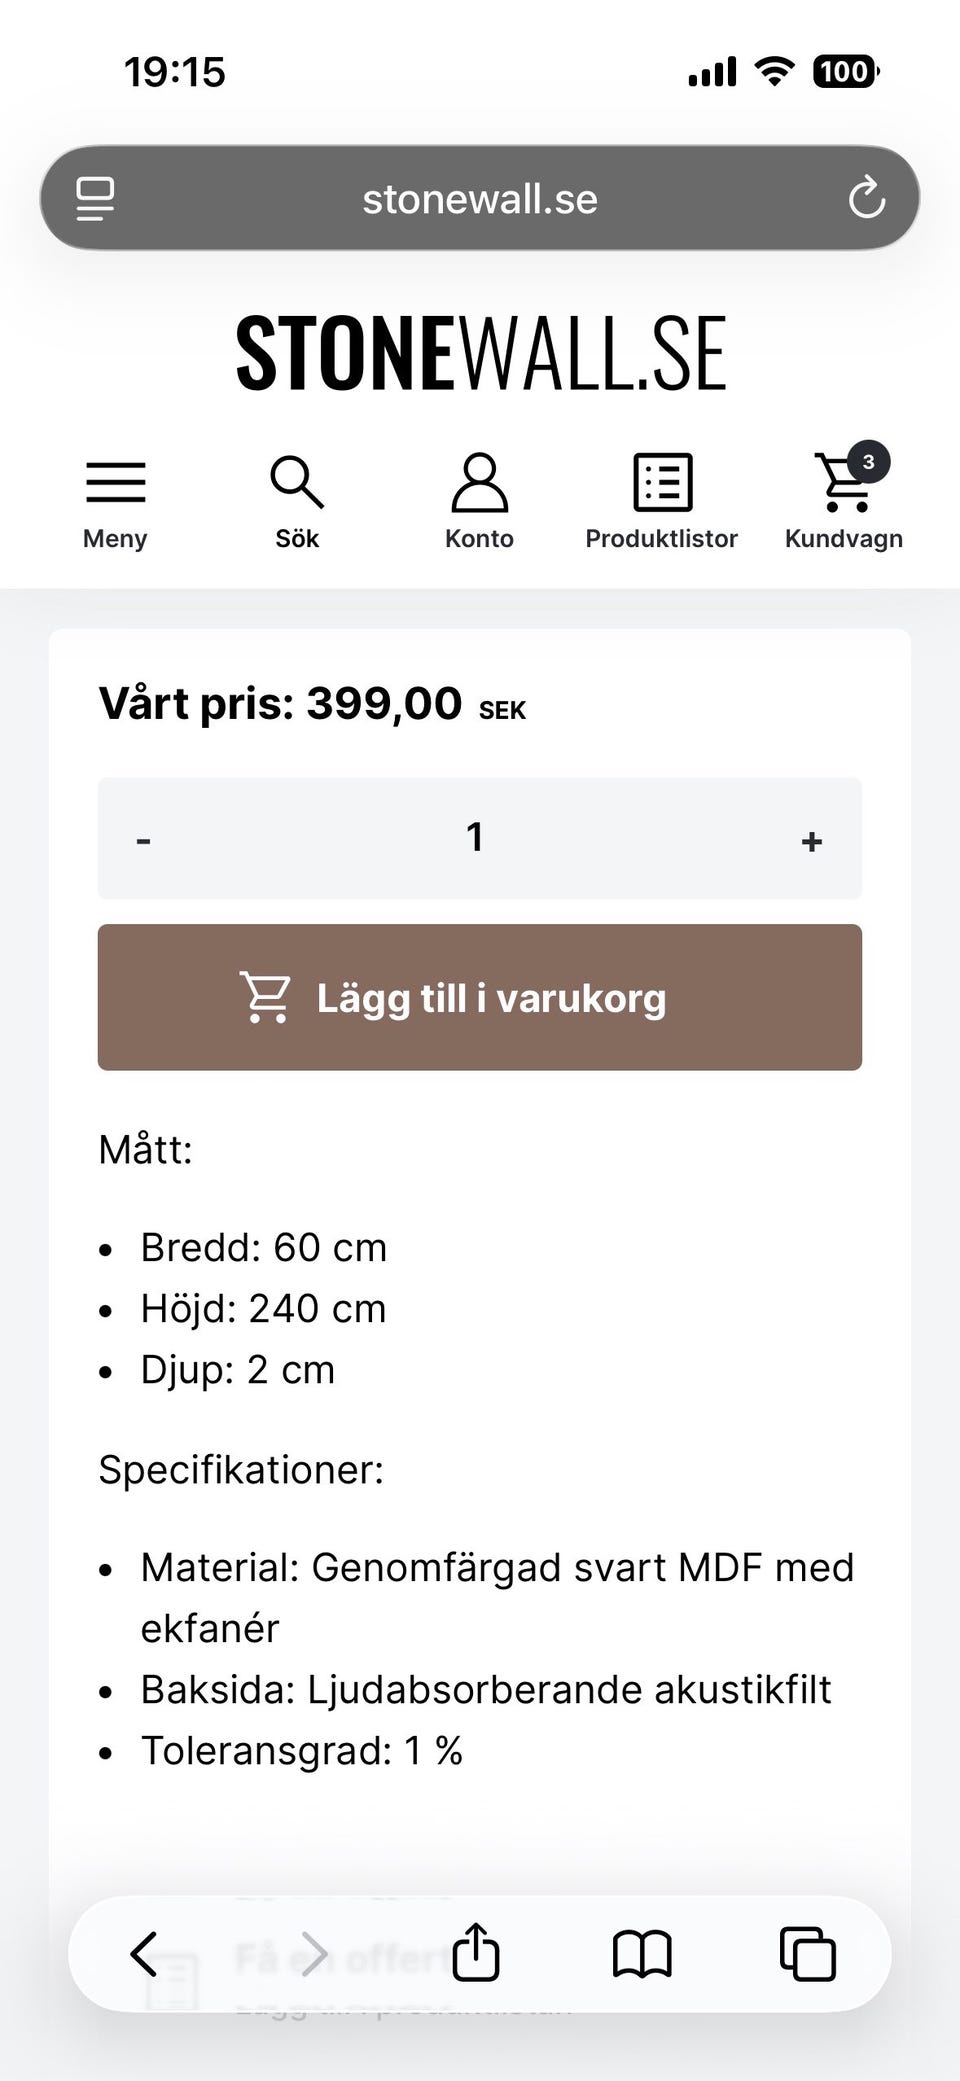
Task: Open the Kundvagn shopping cart
Action: [x=843, y=502]
